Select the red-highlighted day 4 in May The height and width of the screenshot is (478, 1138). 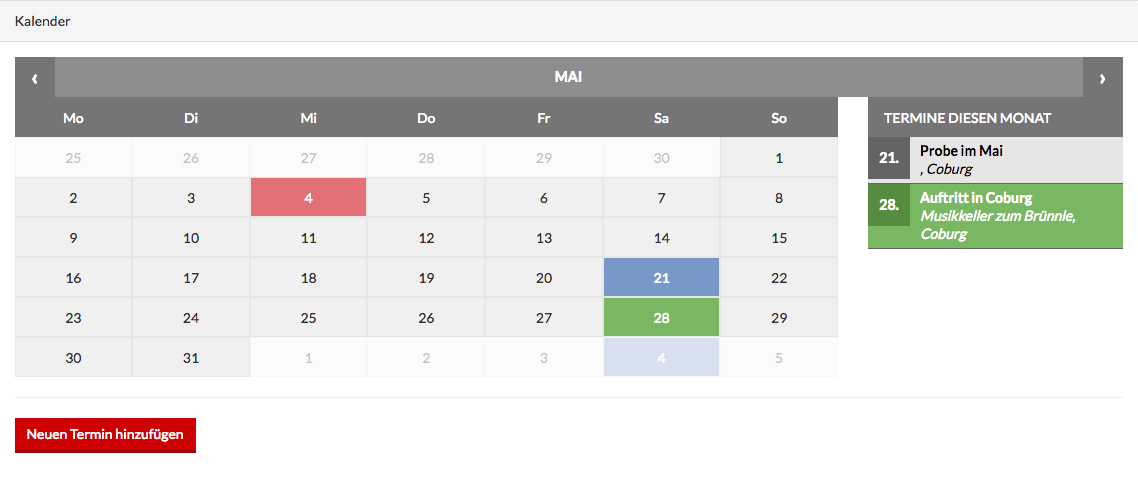tap(308, 198)
